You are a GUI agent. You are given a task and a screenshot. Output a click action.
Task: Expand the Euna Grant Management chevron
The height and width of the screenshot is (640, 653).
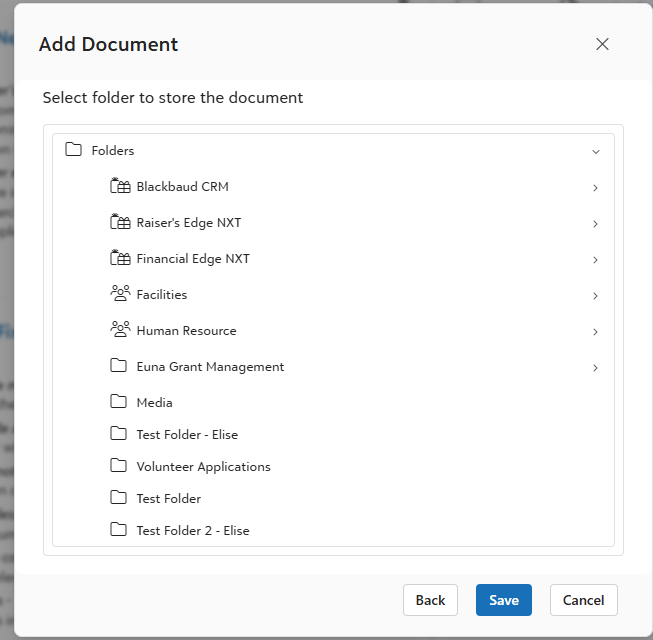pos(595,368)
